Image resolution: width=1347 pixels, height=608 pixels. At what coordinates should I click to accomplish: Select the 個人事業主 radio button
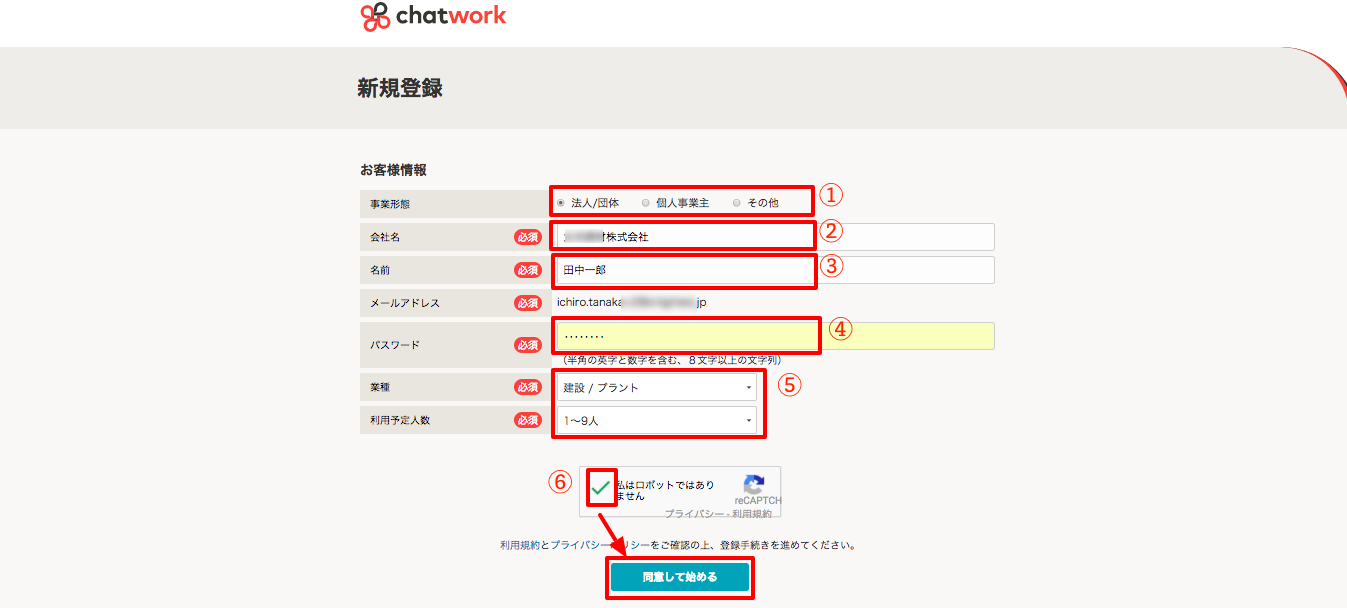pos(645,201)
